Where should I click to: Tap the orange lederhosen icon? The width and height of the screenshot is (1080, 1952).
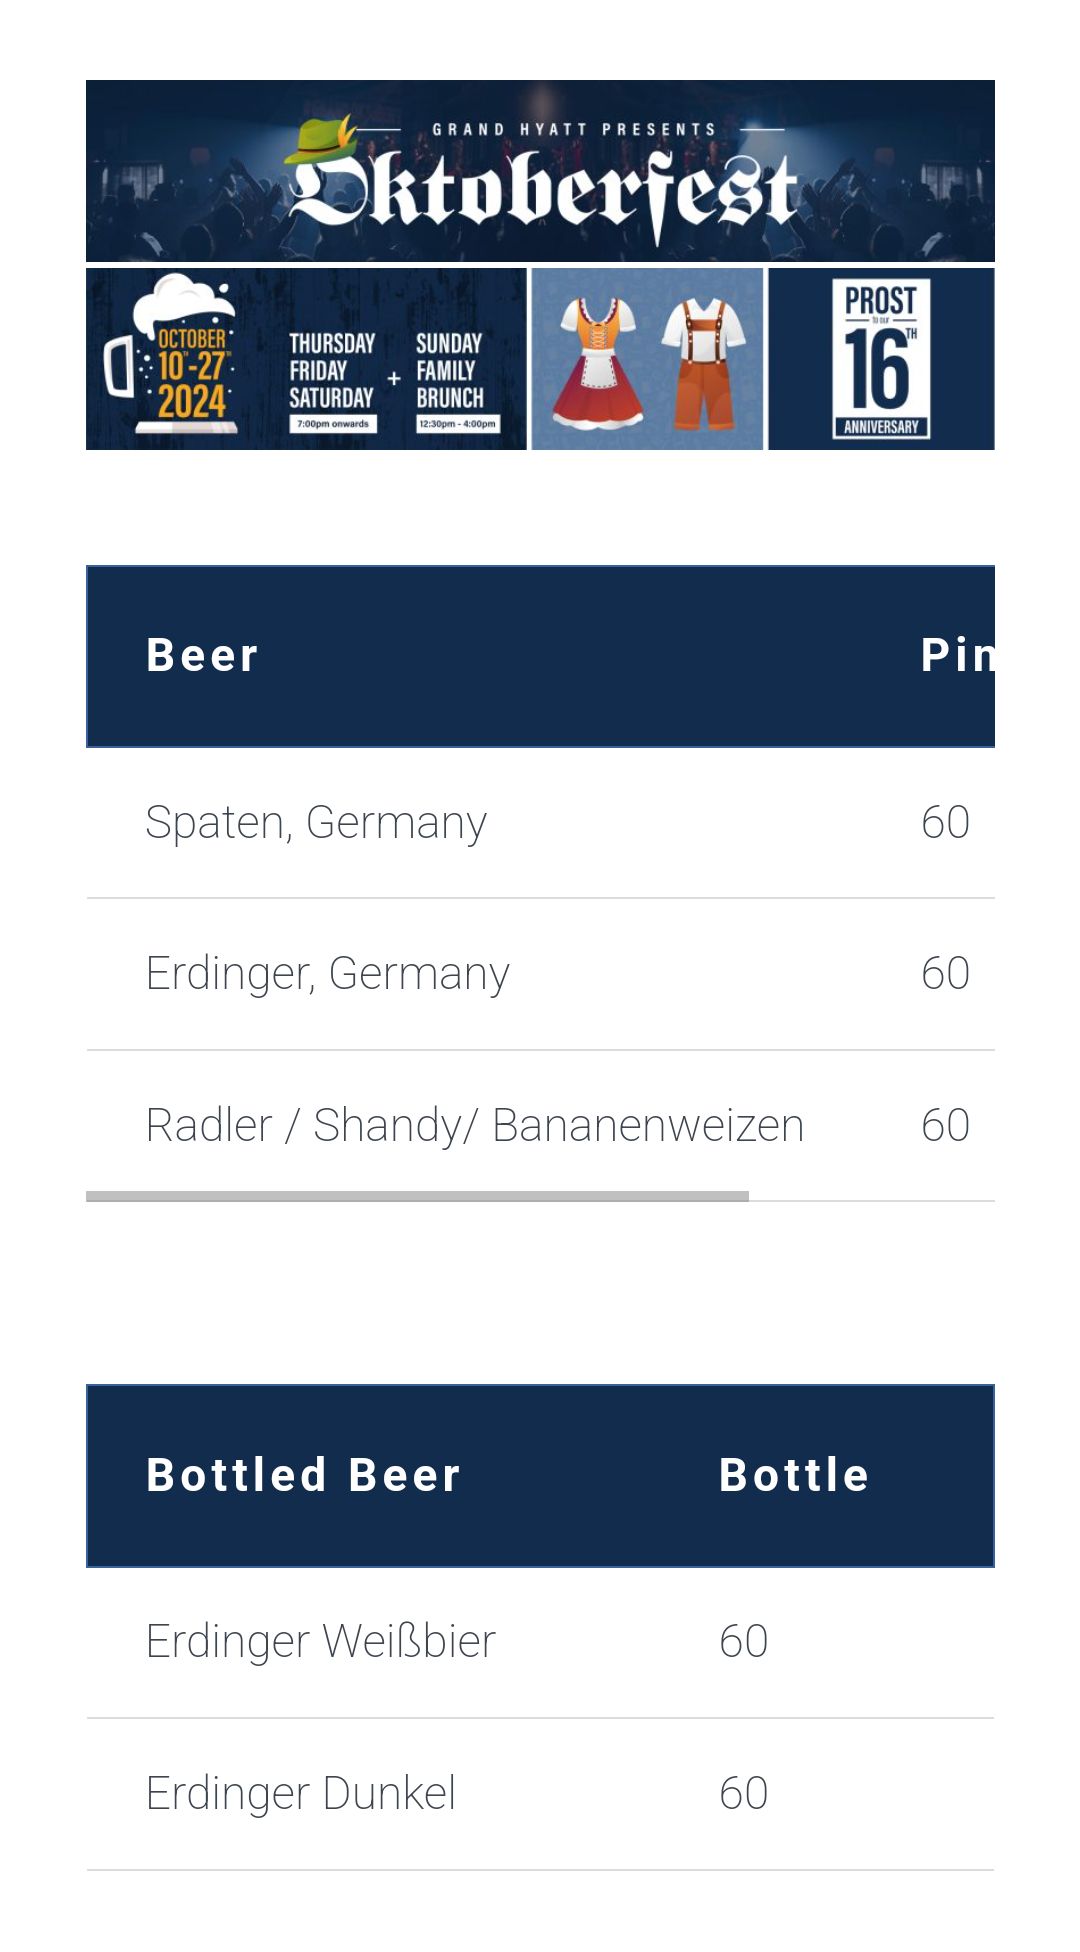[x=703, y=364]
